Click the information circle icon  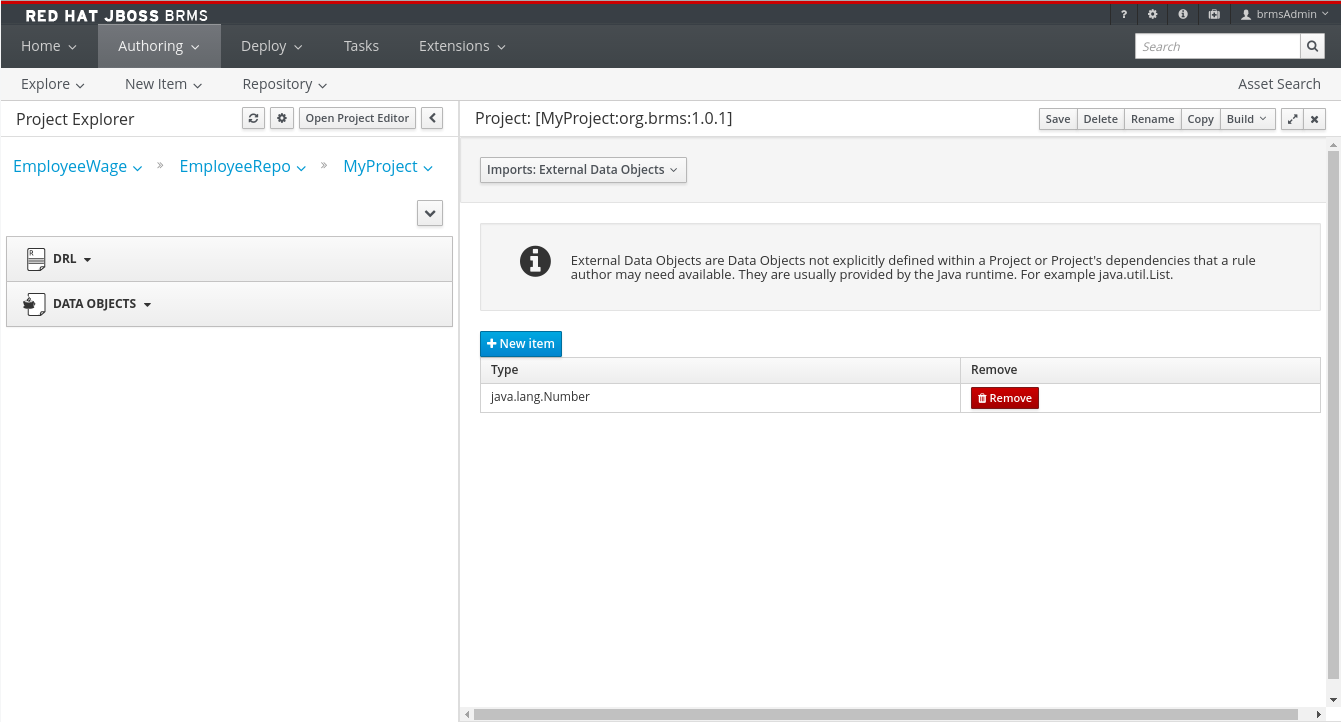pyautogui.click(x=535, y=261)
